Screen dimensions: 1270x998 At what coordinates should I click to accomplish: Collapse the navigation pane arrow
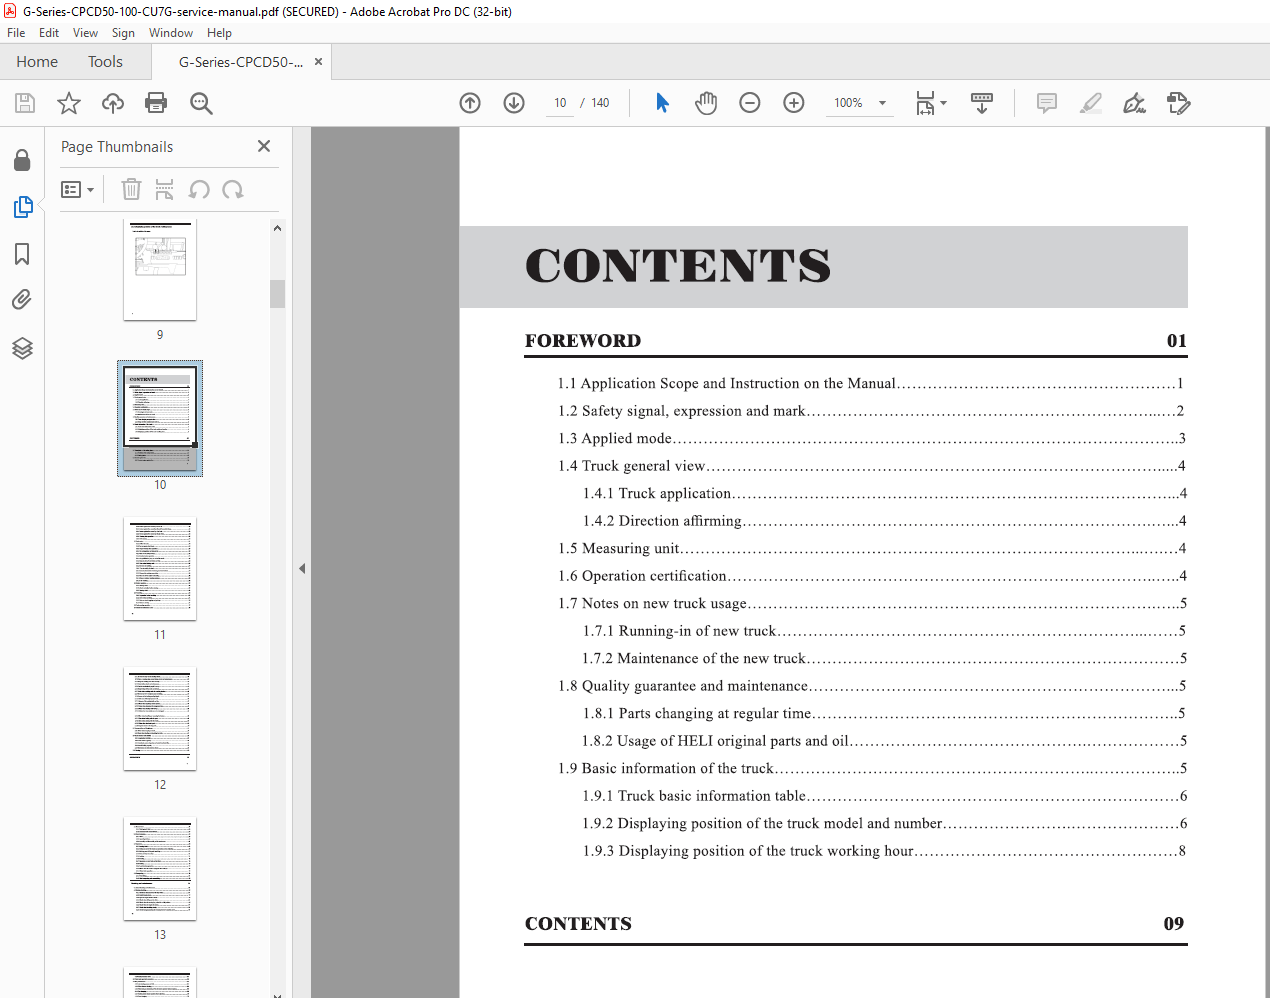click(302, 568)
